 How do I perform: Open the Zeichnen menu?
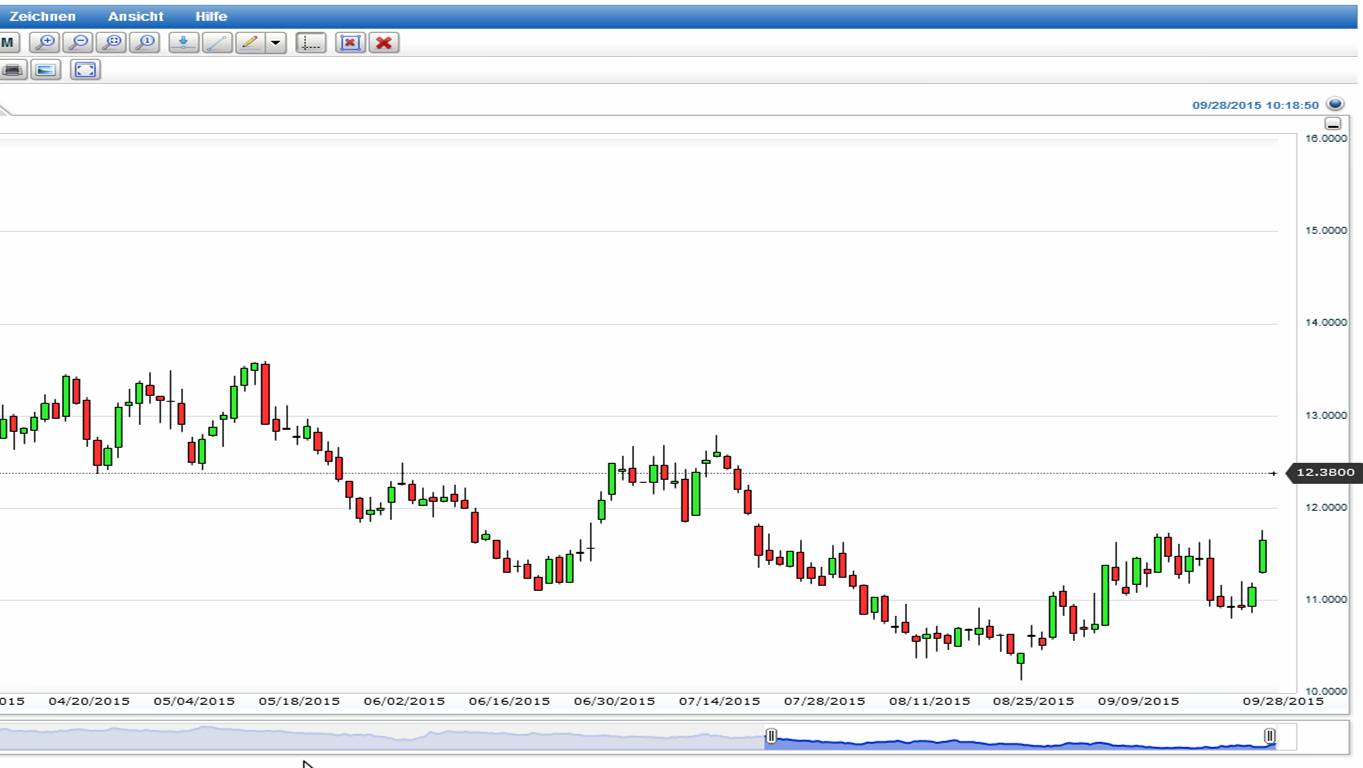[x=42, y=16]
